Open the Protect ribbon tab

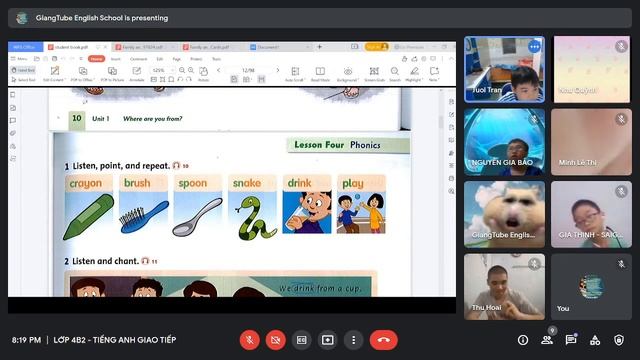[x=196, y=59]
